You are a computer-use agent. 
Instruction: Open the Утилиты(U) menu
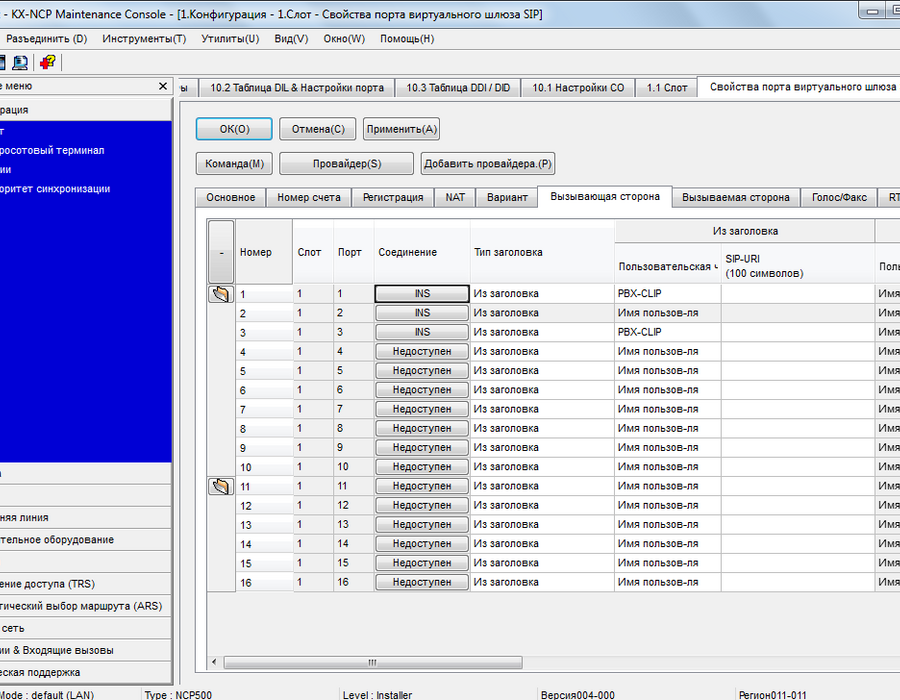click(x=230, y=38)
